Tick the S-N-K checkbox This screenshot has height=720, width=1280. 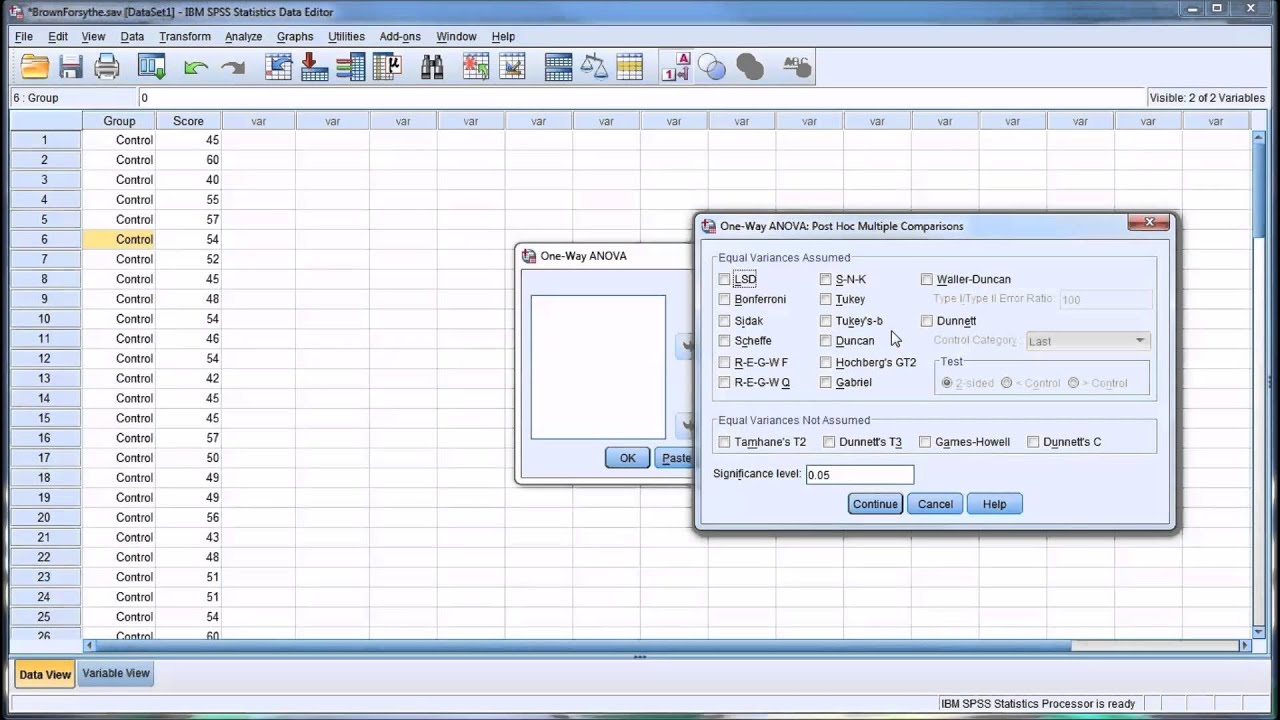(x=825, y=279)
